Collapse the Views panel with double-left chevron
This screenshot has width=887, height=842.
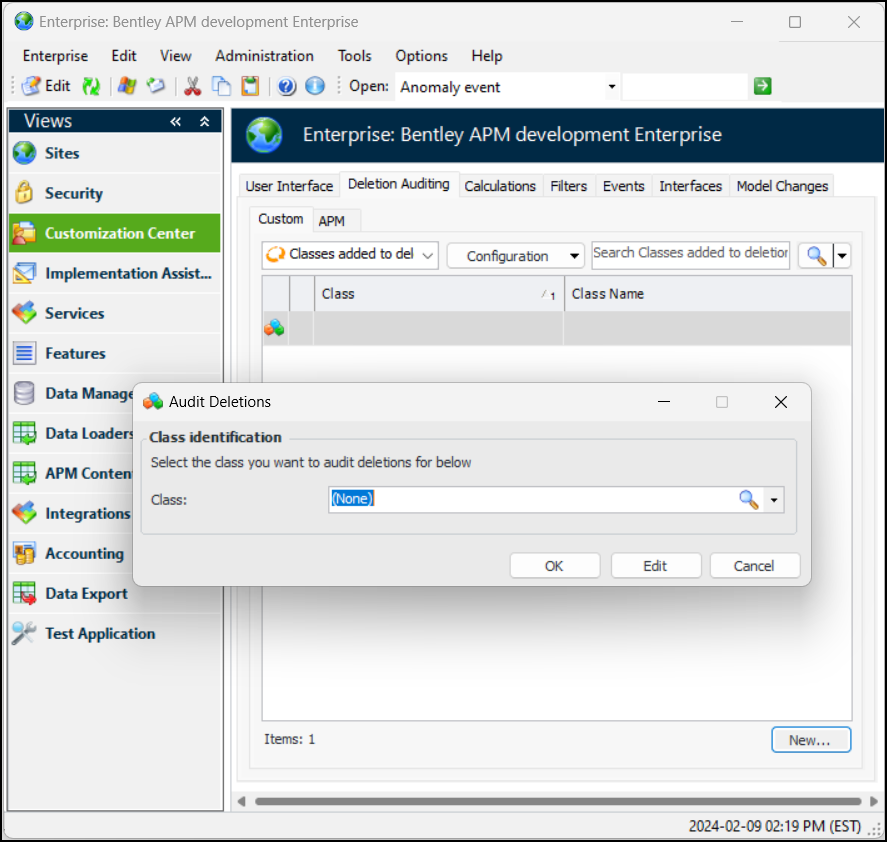point(176,122)
